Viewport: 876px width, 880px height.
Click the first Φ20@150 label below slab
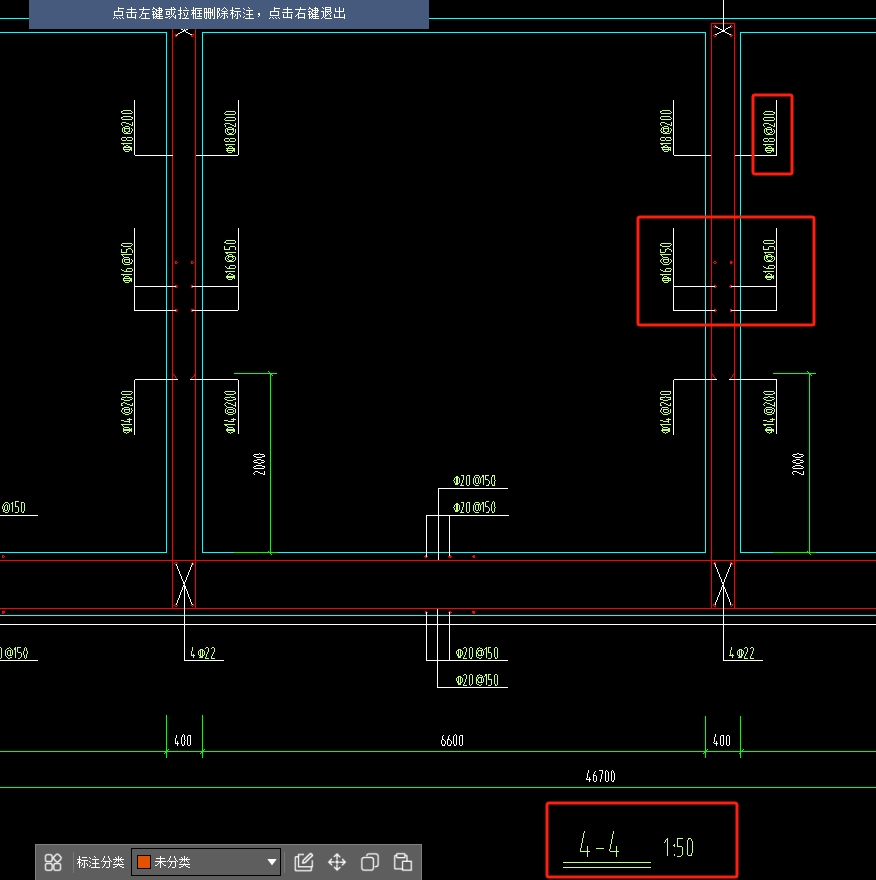(477, 653)
